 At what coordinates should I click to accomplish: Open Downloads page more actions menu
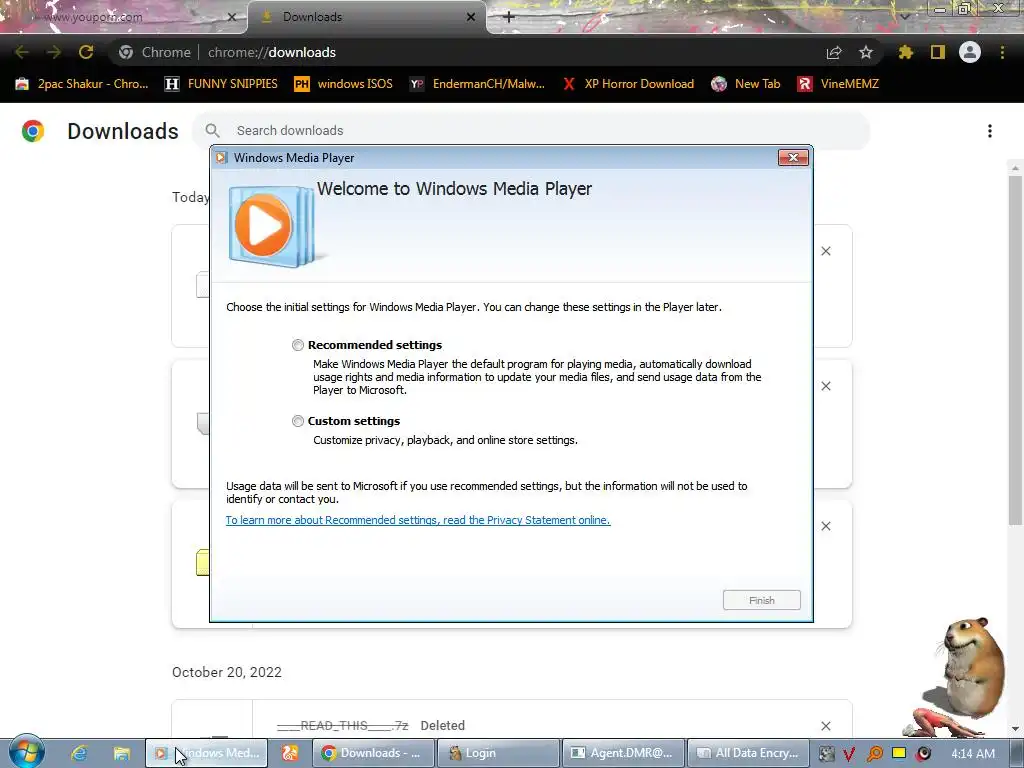pos(990,131)
